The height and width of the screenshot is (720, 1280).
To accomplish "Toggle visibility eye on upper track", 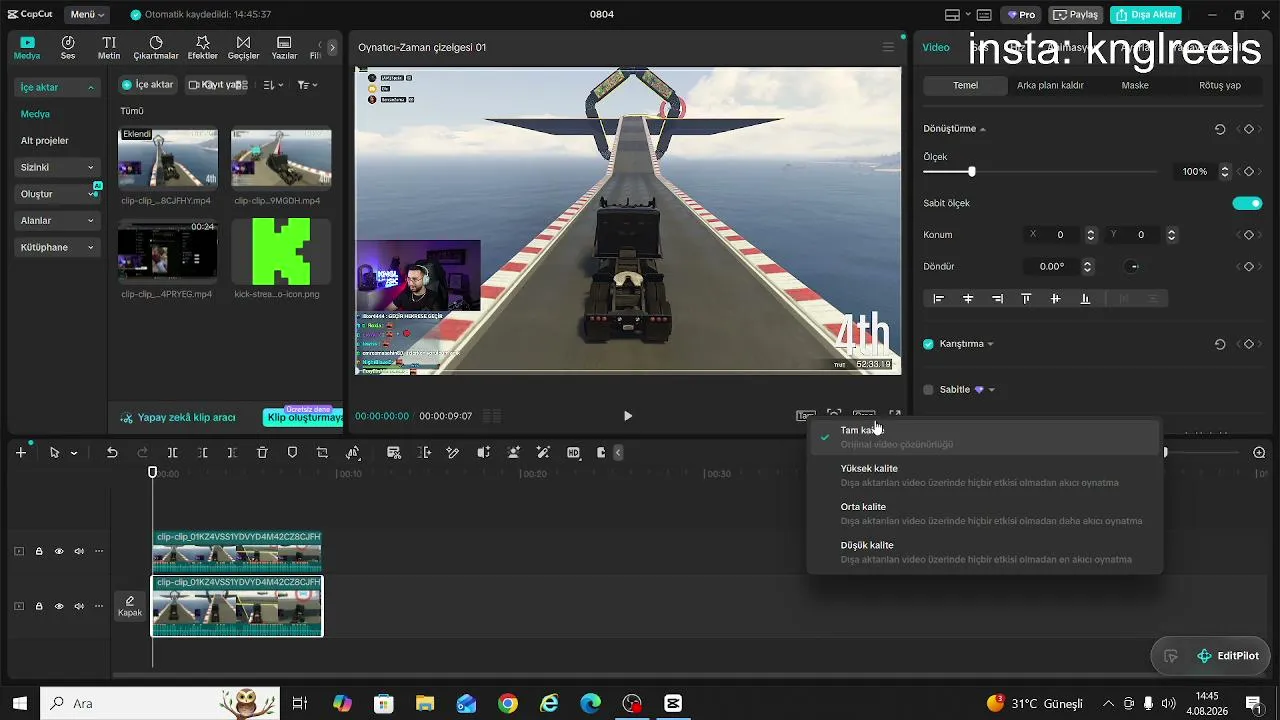I will click(59, 552).
